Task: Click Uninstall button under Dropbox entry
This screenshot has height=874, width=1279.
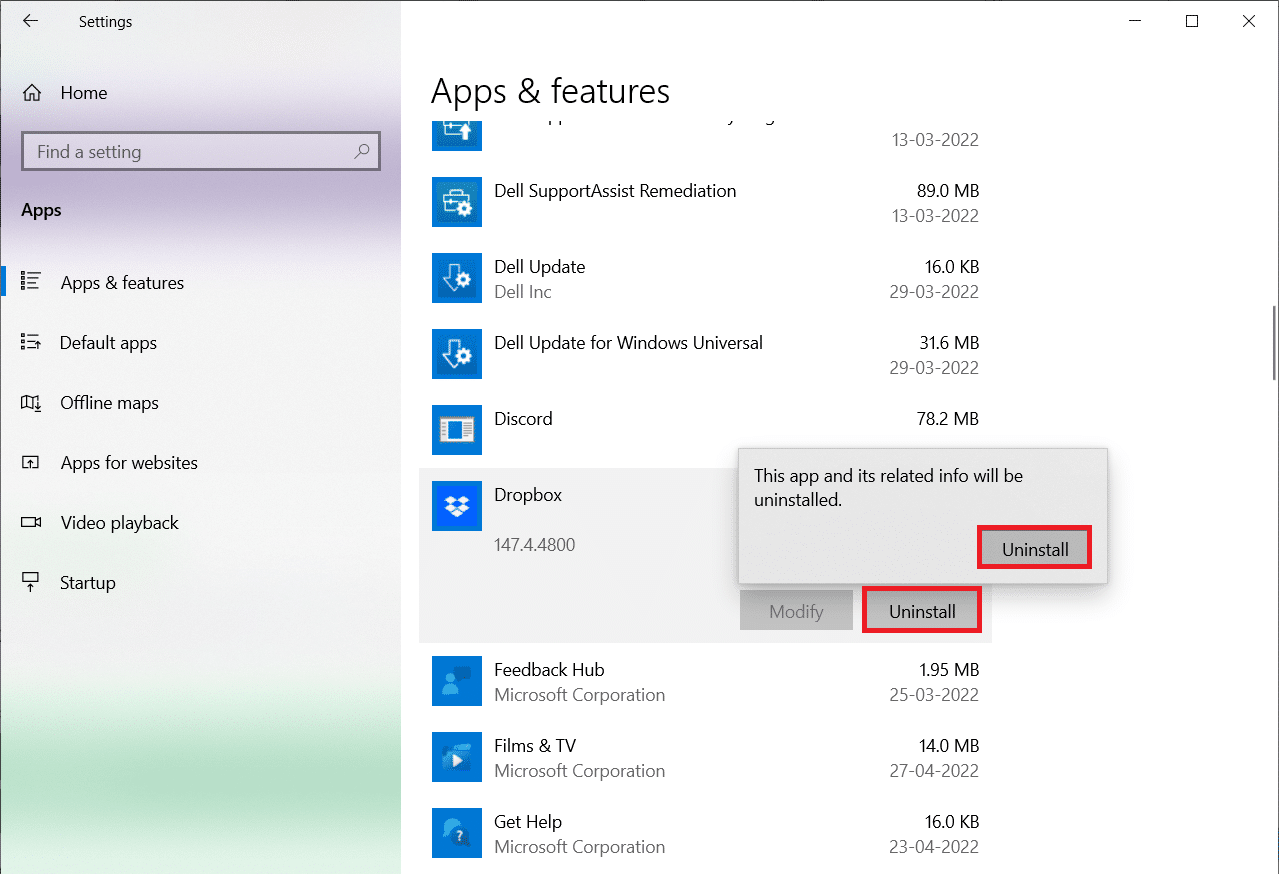Action: click(922, 611)
